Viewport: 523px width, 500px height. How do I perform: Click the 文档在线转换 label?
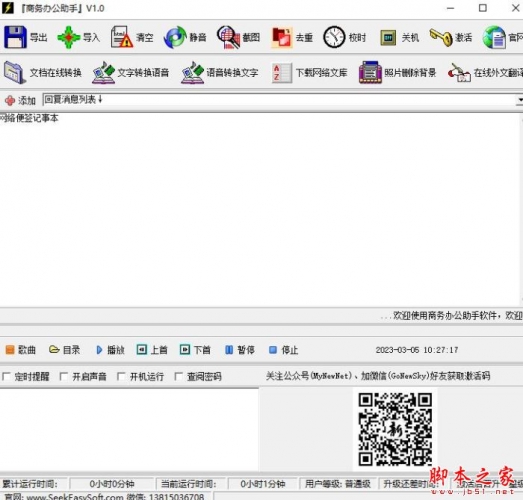tap(56, 72)
